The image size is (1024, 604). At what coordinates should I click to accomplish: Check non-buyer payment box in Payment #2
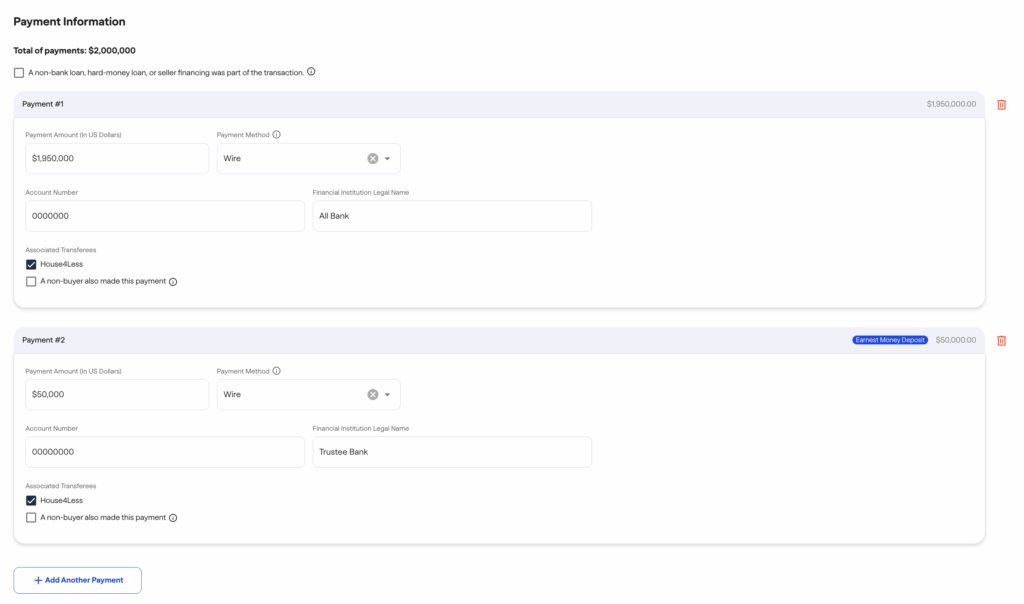(x=31, y=518)
